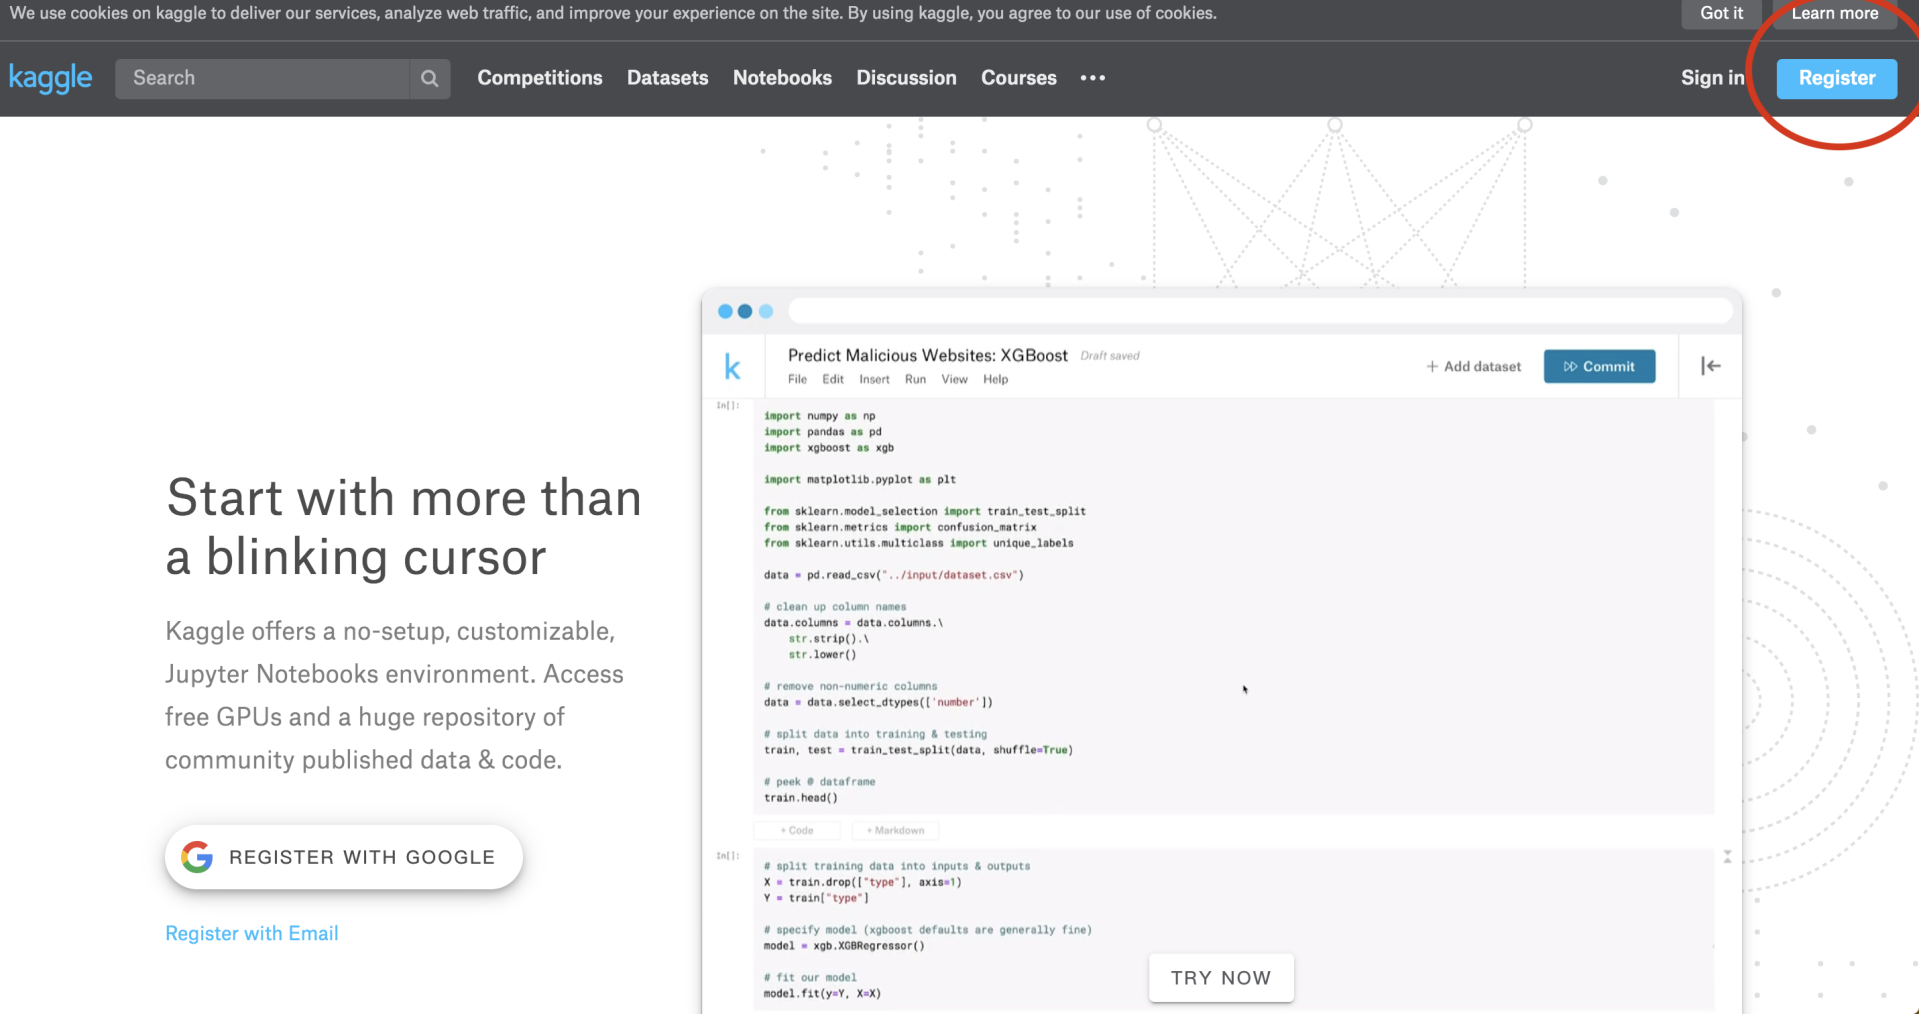
Task: Click the Sign in link
Action: pyautogui.click(x=1712, y=78)
